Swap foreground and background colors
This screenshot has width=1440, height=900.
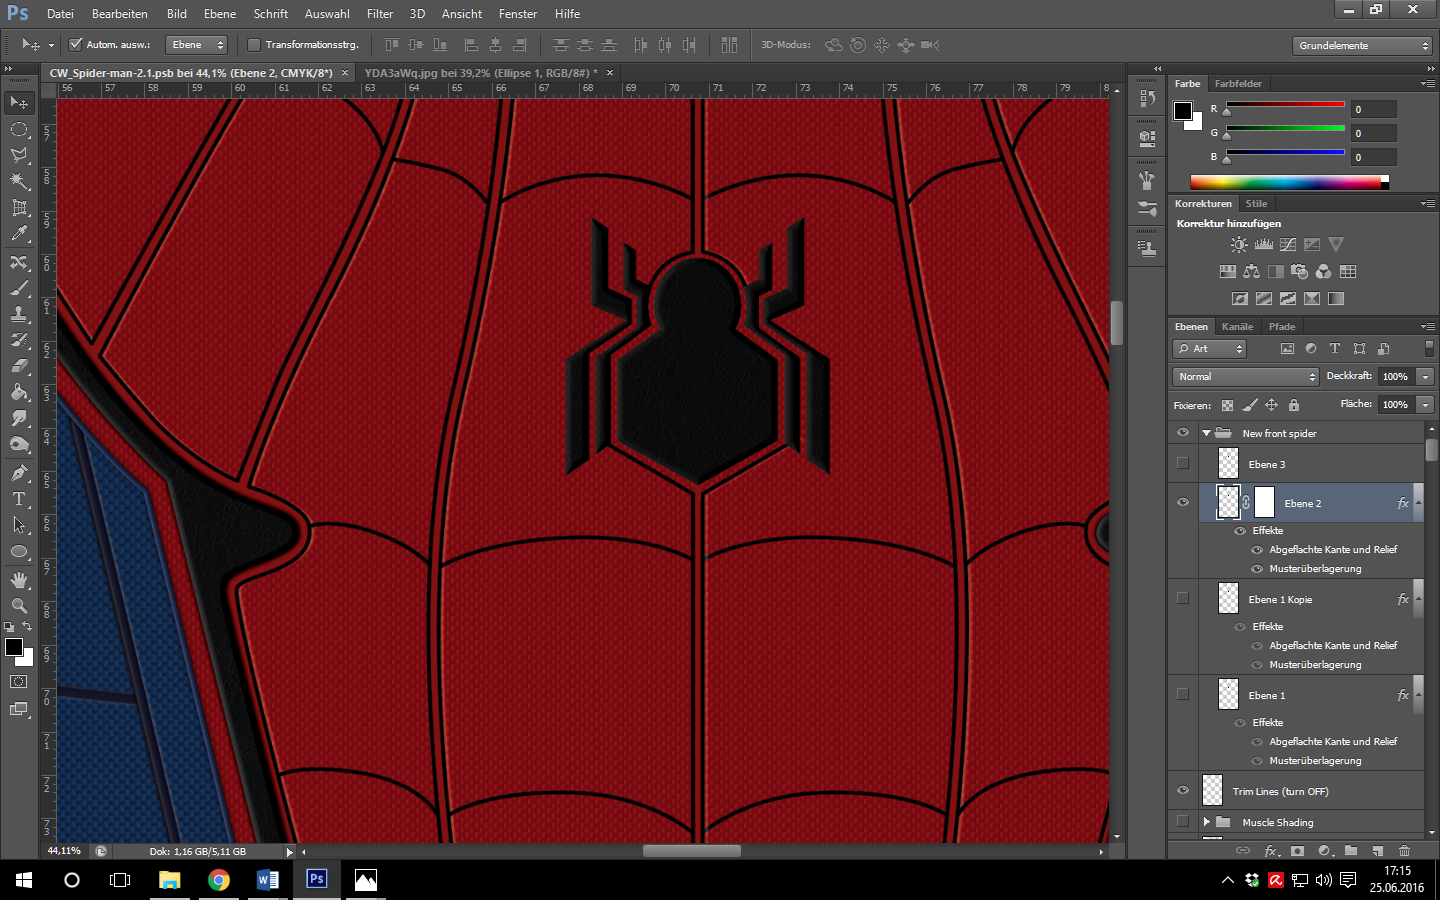[x=28, y=627]
